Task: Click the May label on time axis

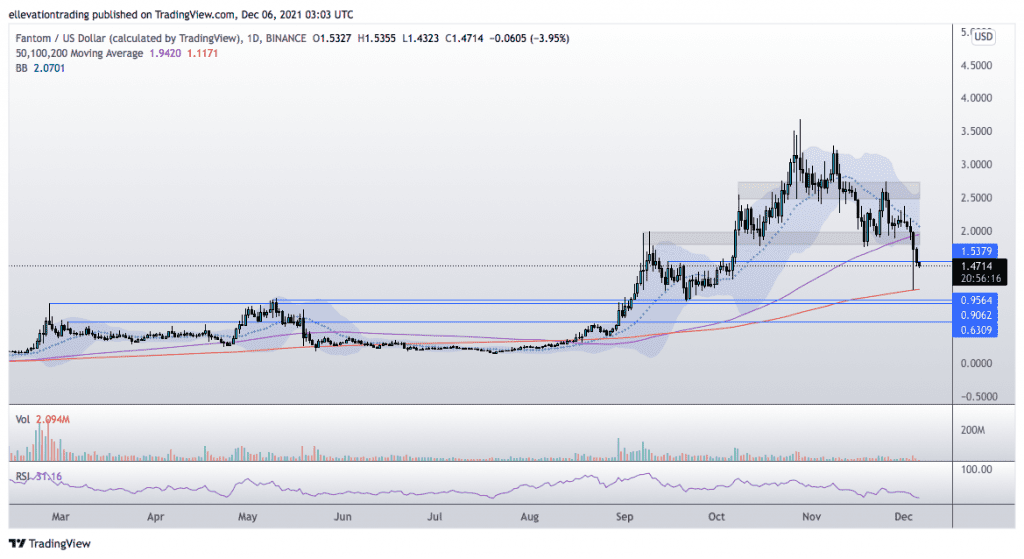Action: point(248,517)
